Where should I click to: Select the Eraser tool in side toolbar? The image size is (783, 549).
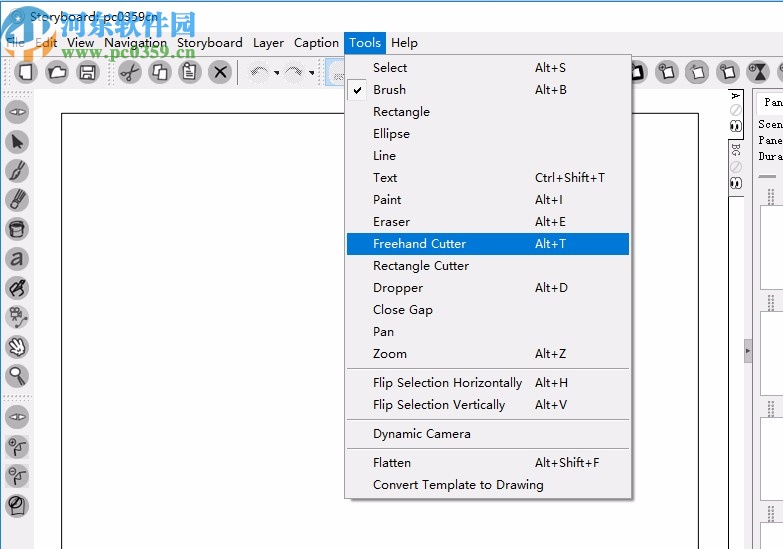(x=17, y=288)
